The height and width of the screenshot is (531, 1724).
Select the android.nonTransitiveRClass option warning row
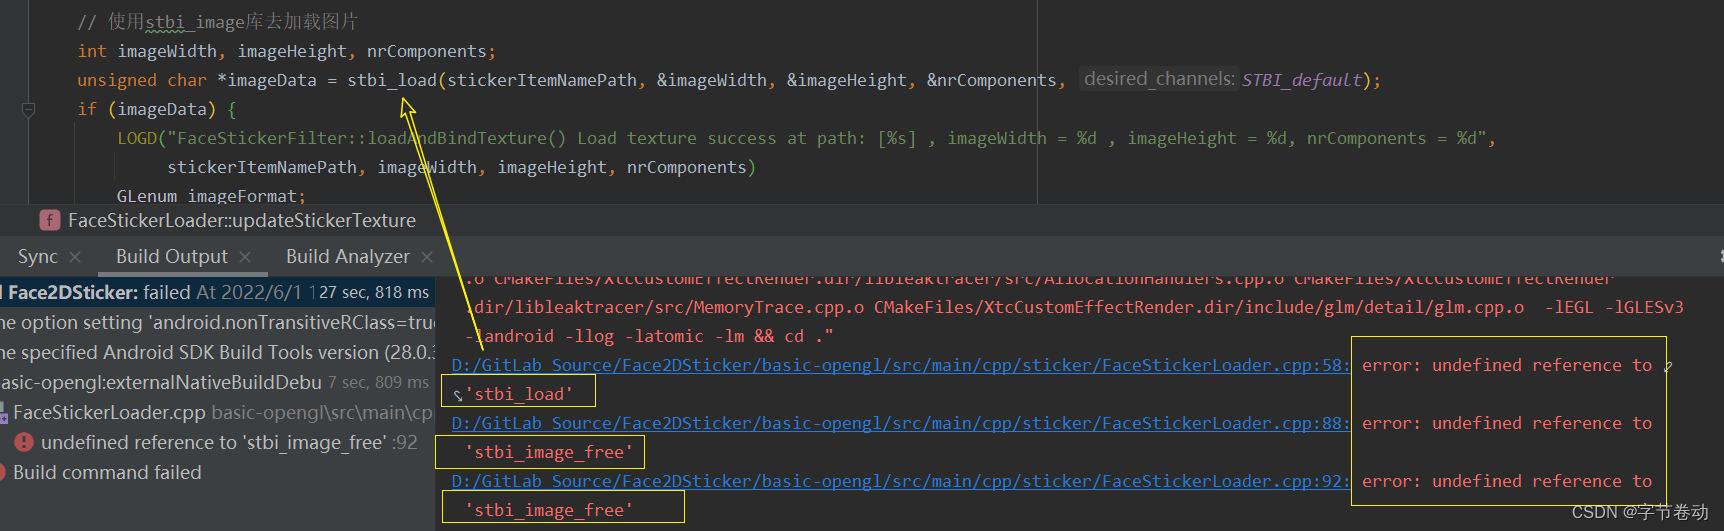216,322
